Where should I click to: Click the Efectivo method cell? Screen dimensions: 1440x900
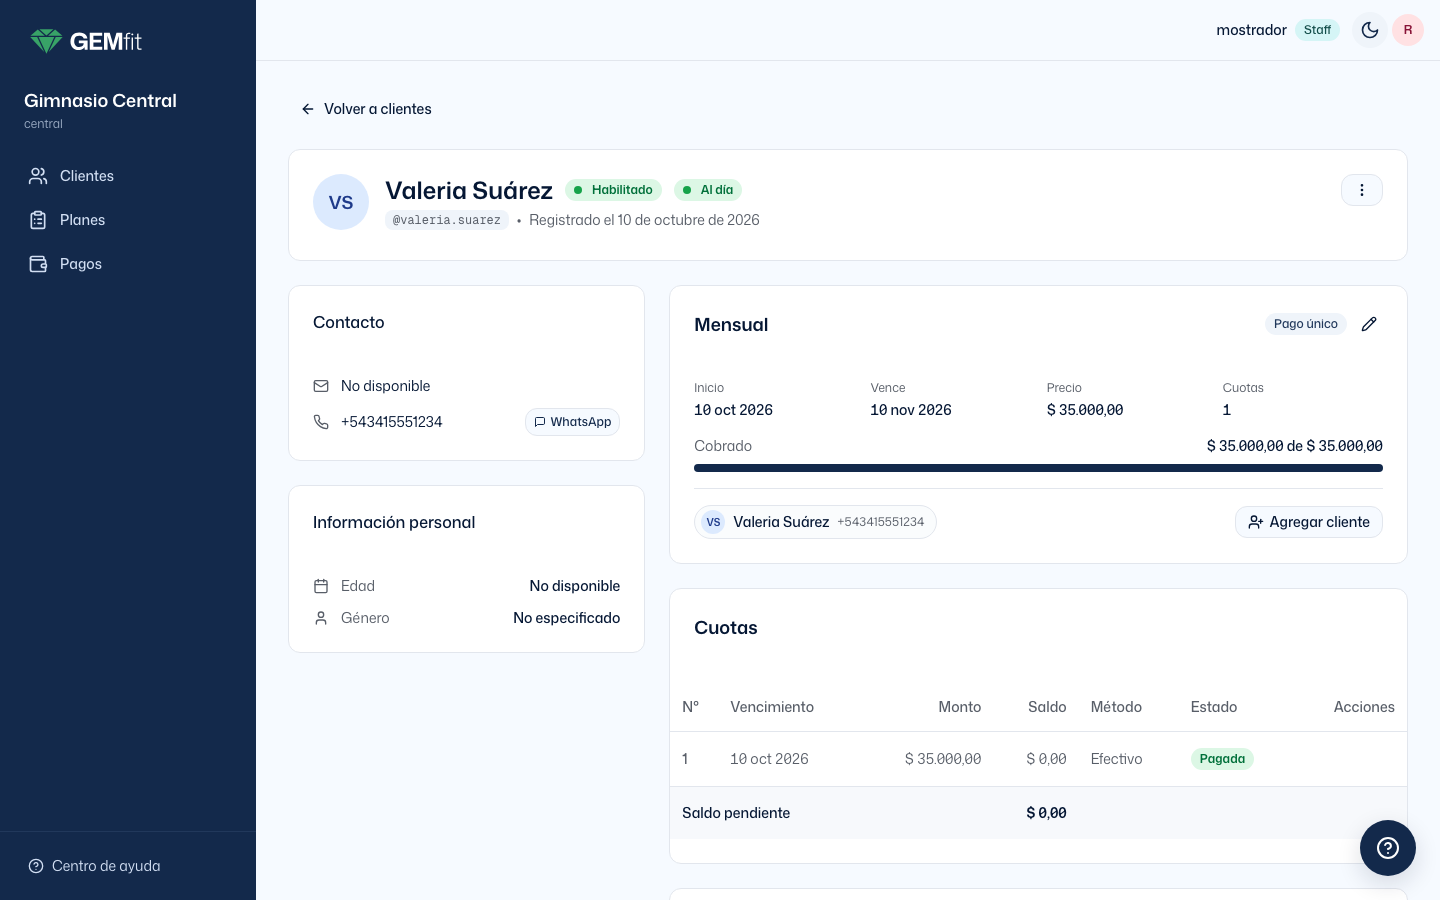coord(1116,759)
